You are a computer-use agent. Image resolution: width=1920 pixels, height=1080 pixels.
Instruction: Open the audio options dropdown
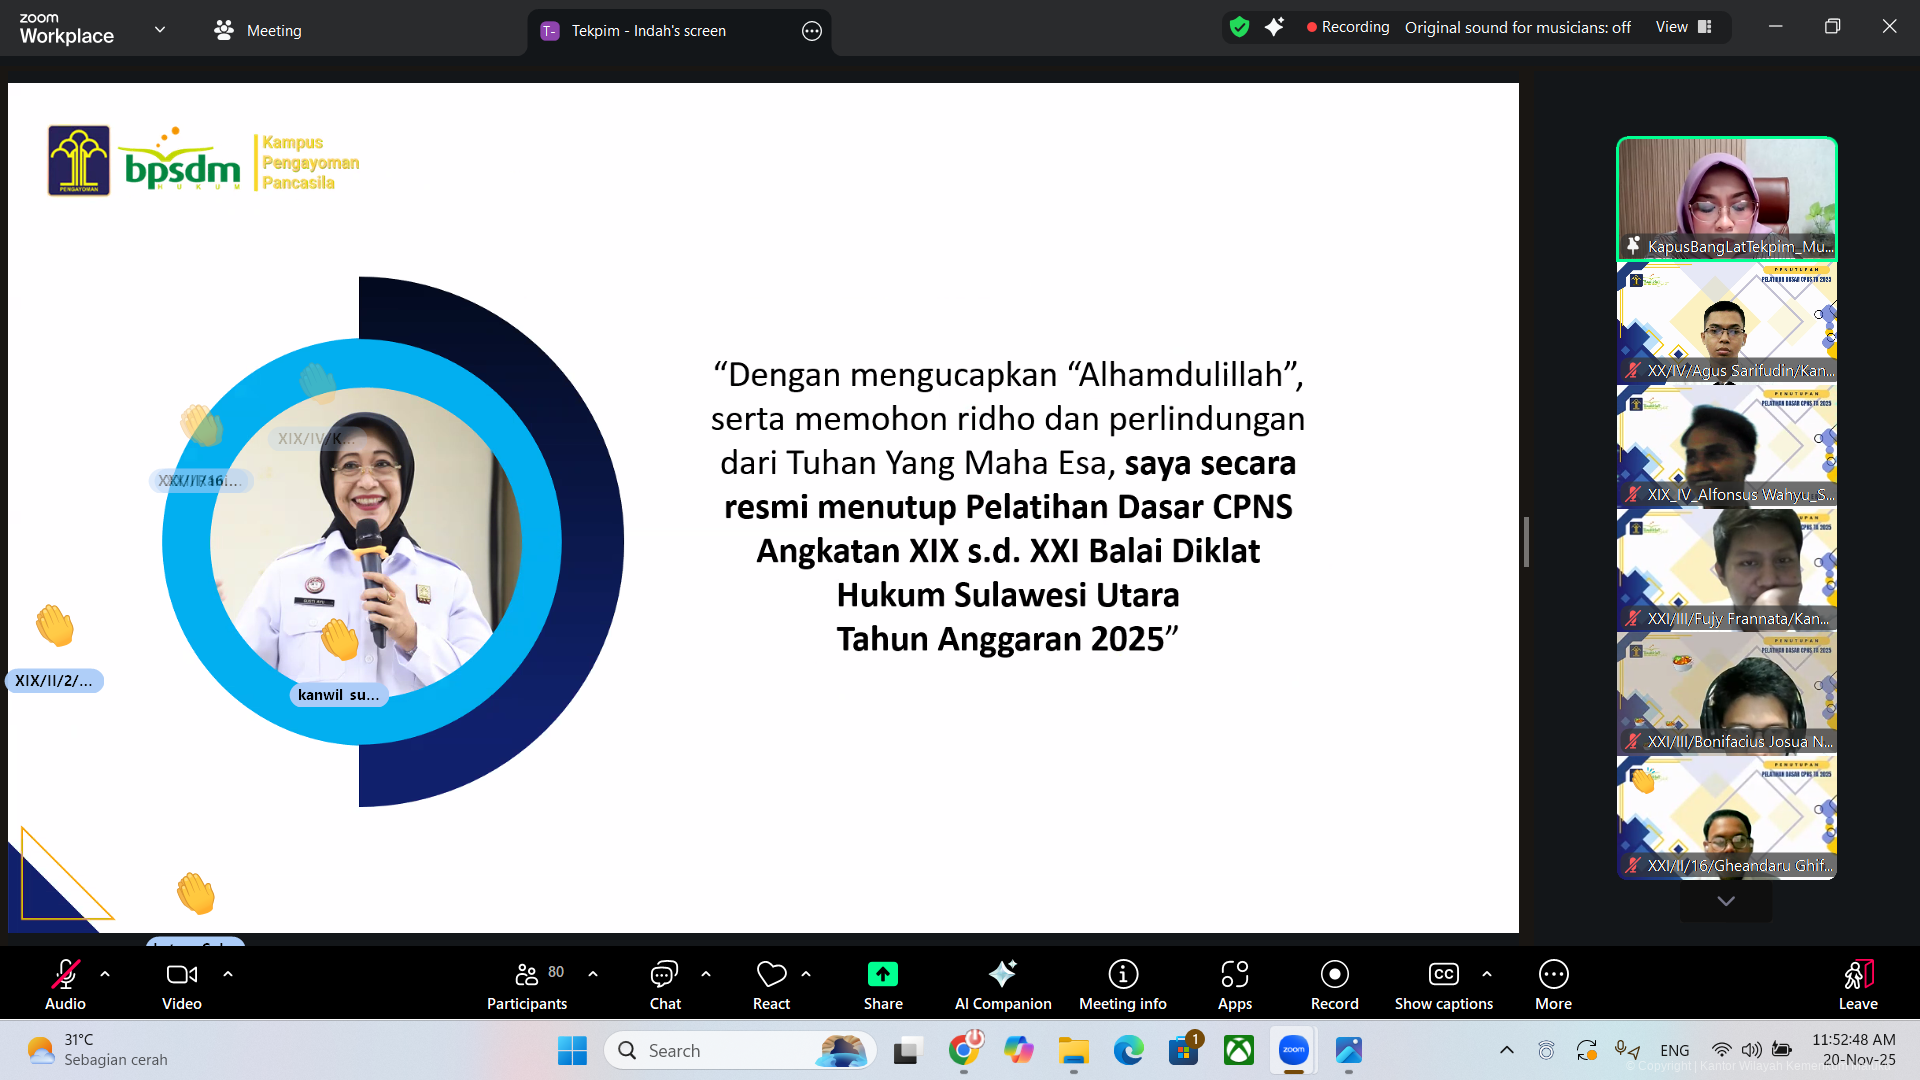[104, 973]
